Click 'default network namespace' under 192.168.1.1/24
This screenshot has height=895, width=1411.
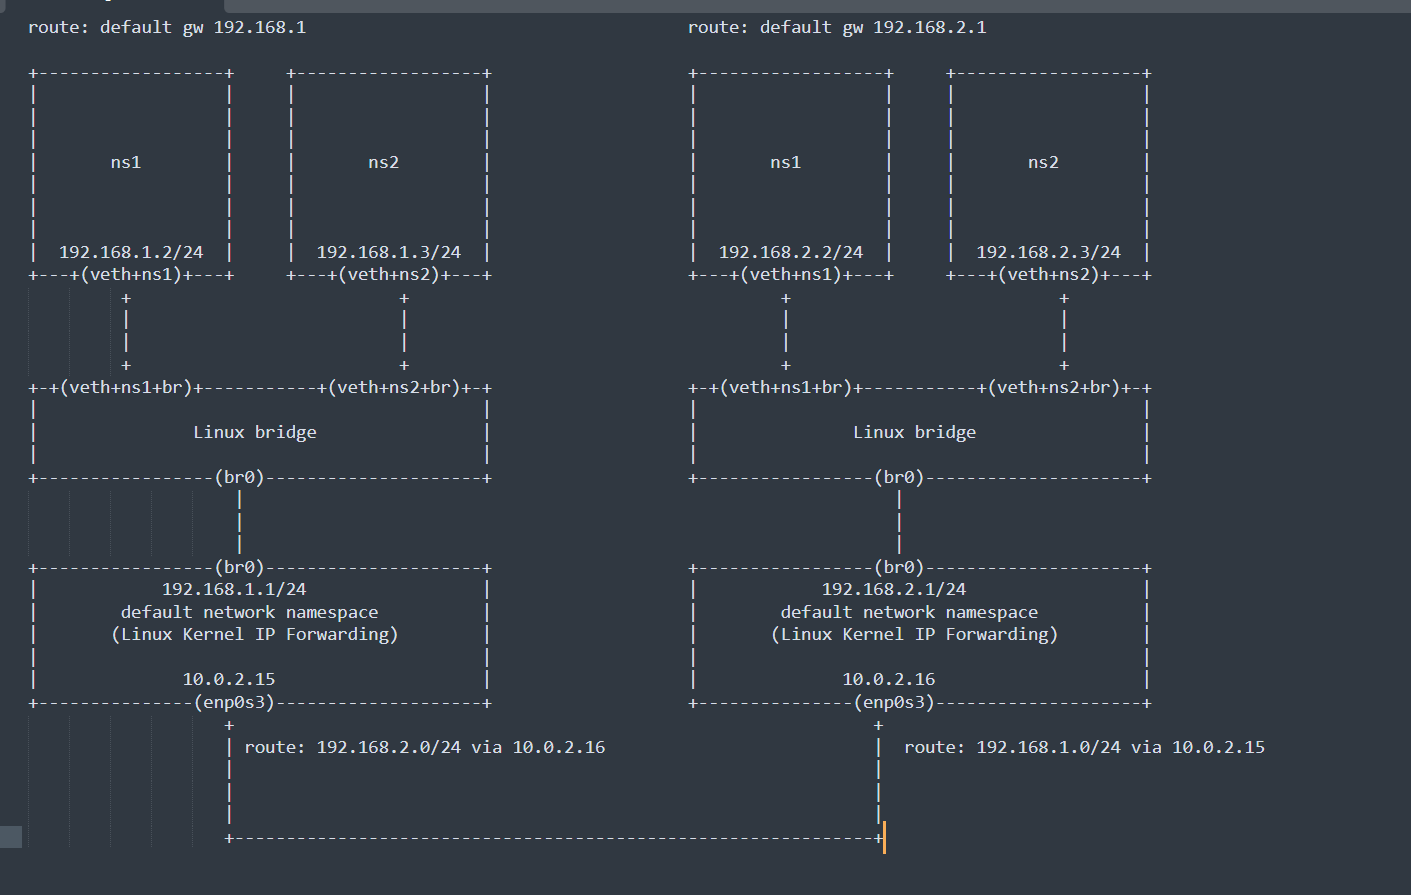(250, 612)
